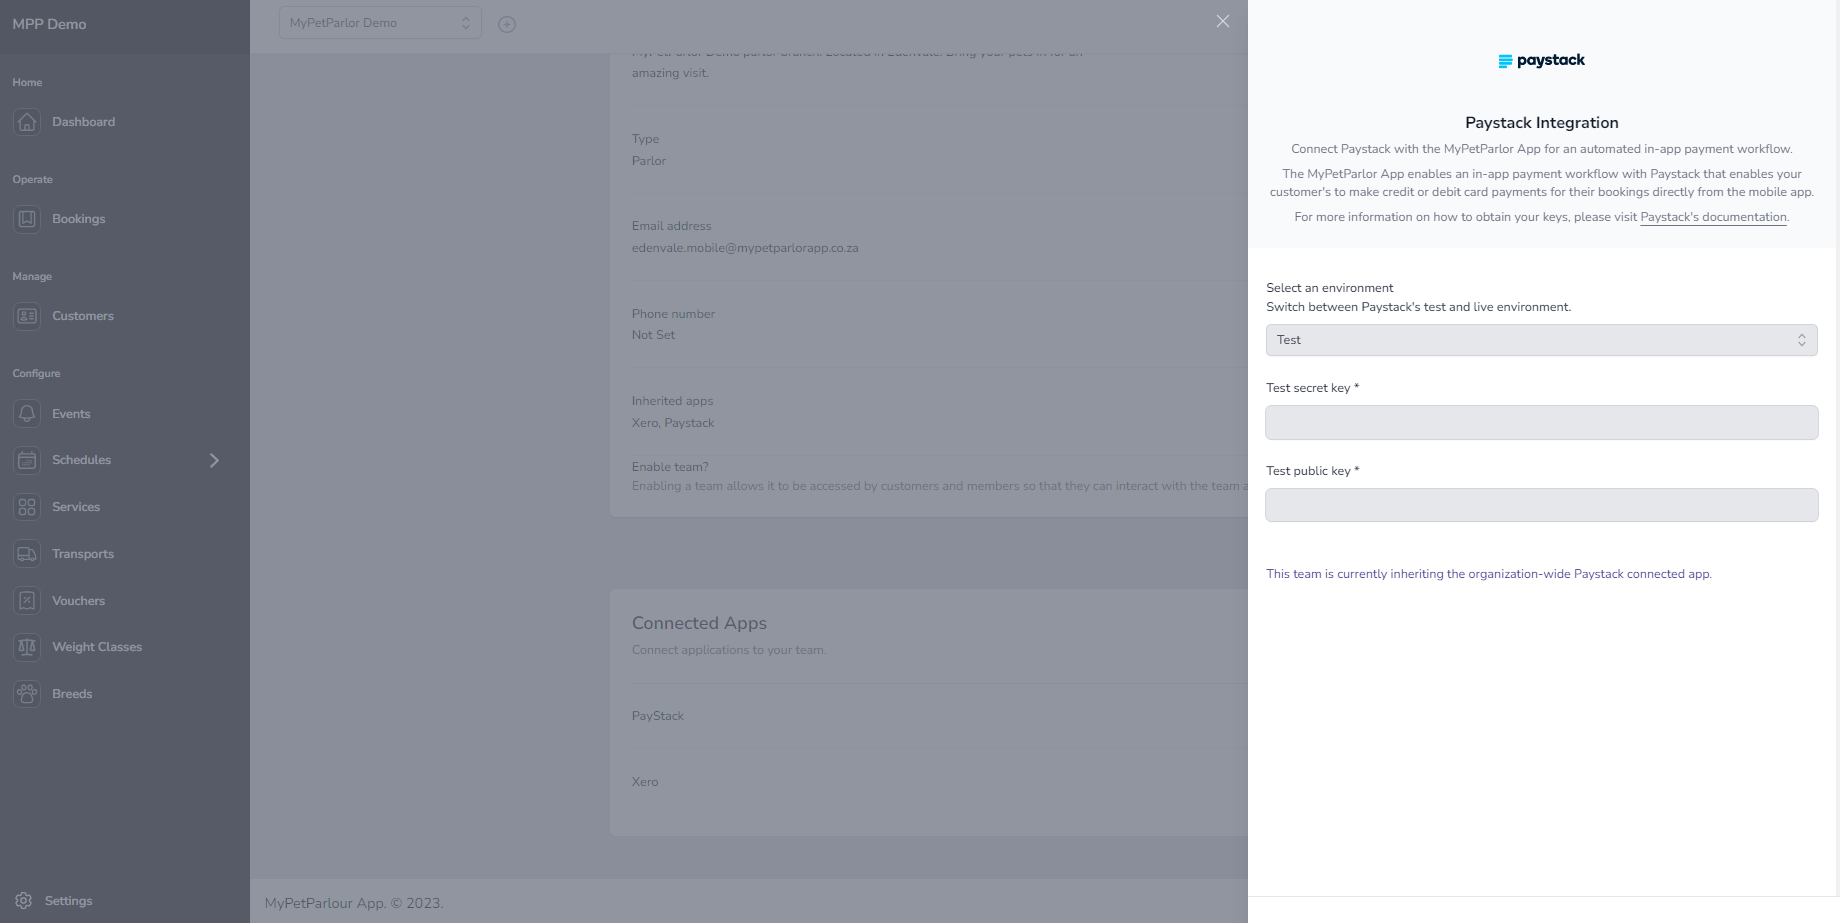Navigate to Bookings in the sidebar menu
The height and width of the screenshot is (923, 1840).
pos(78,218)
